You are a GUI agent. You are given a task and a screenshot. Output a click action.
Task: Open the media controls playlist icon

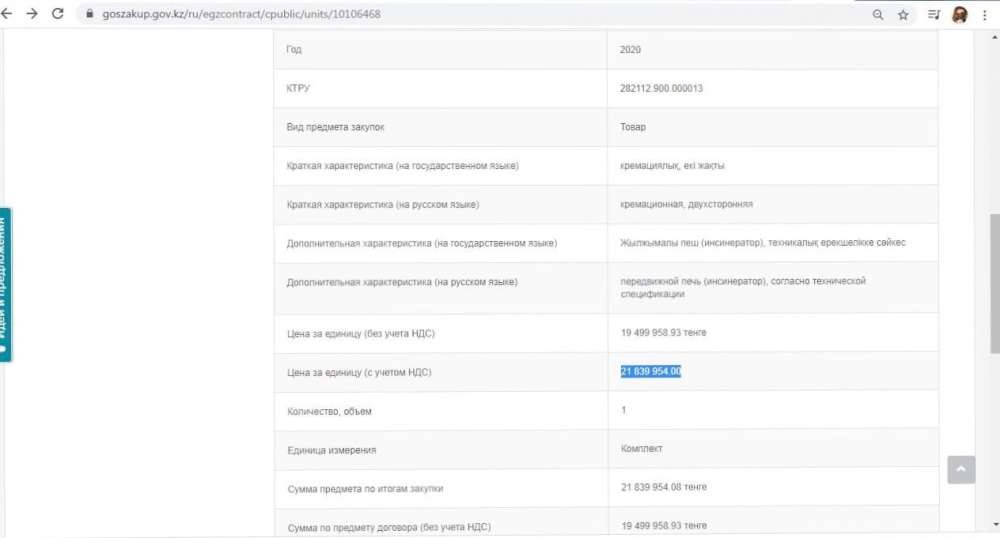point(934,15)
